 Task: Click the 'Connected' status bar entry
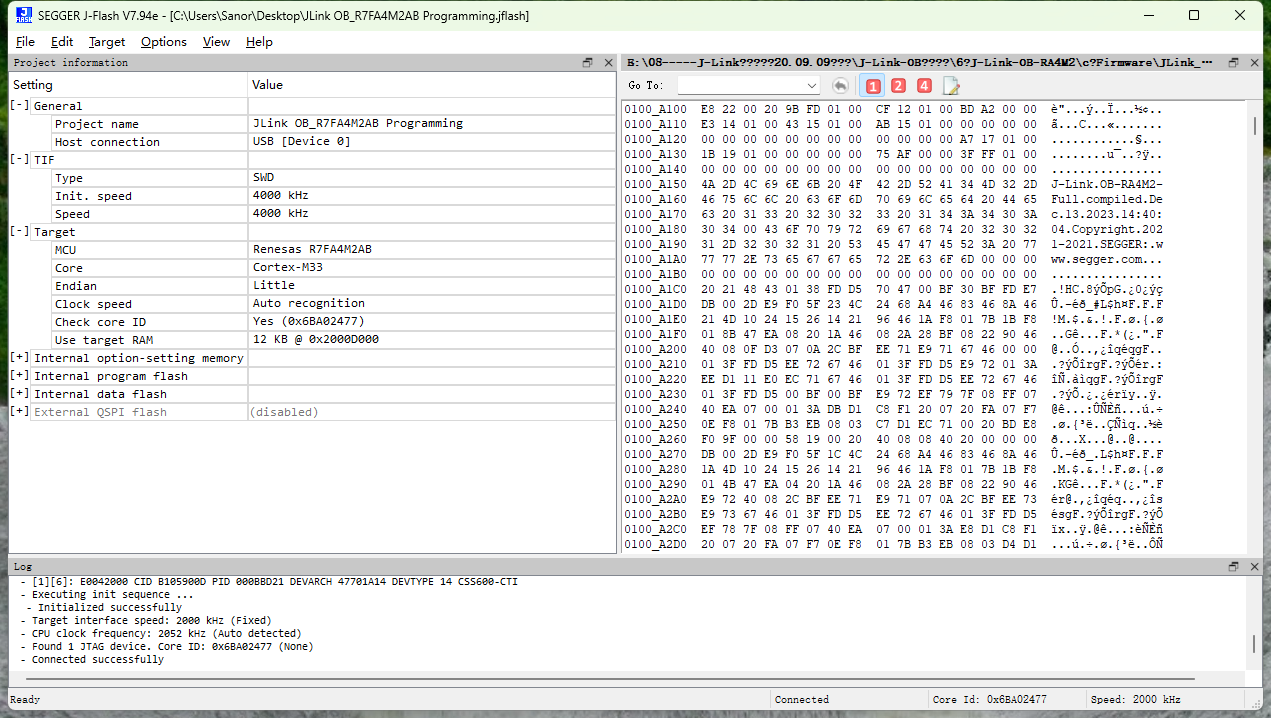802,700
